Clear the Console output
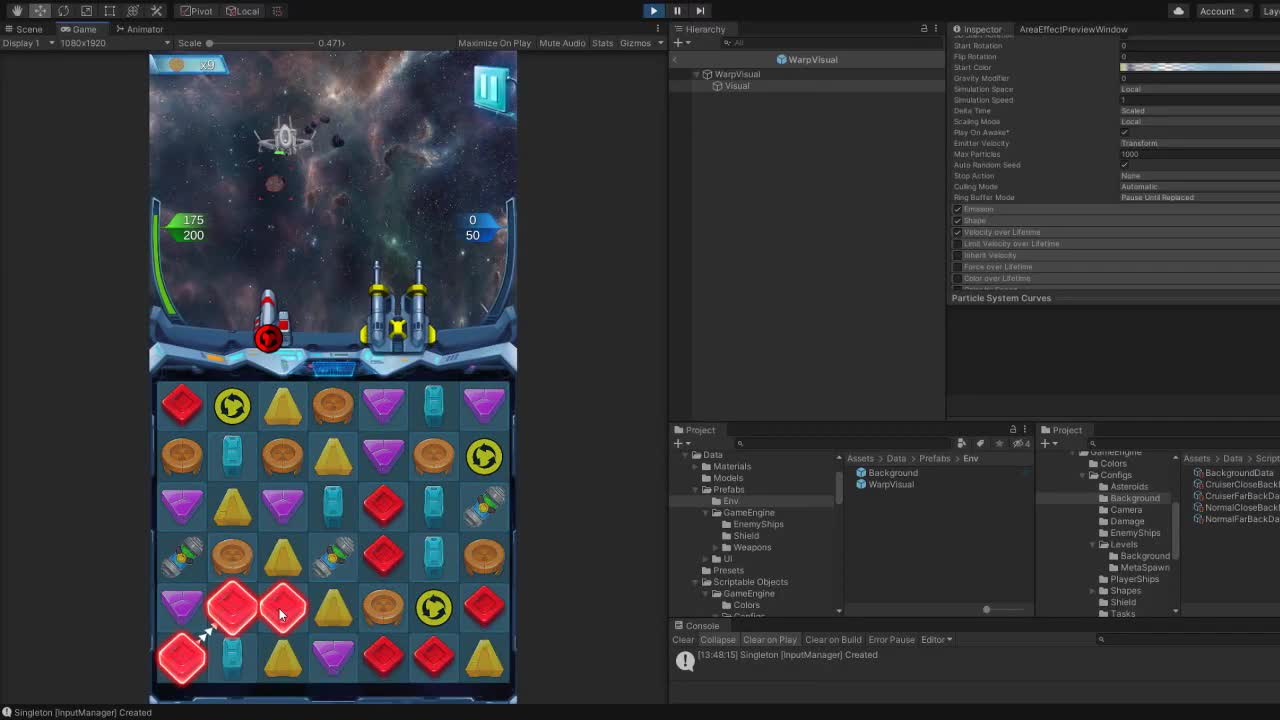Viewport: 1280px width, 720px height. [683, 639]
